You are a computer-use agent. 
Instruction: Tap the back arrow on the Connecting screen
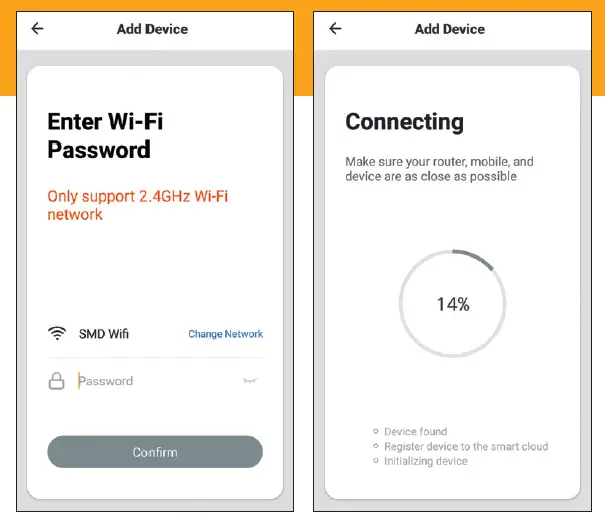[x=335, y=29]
